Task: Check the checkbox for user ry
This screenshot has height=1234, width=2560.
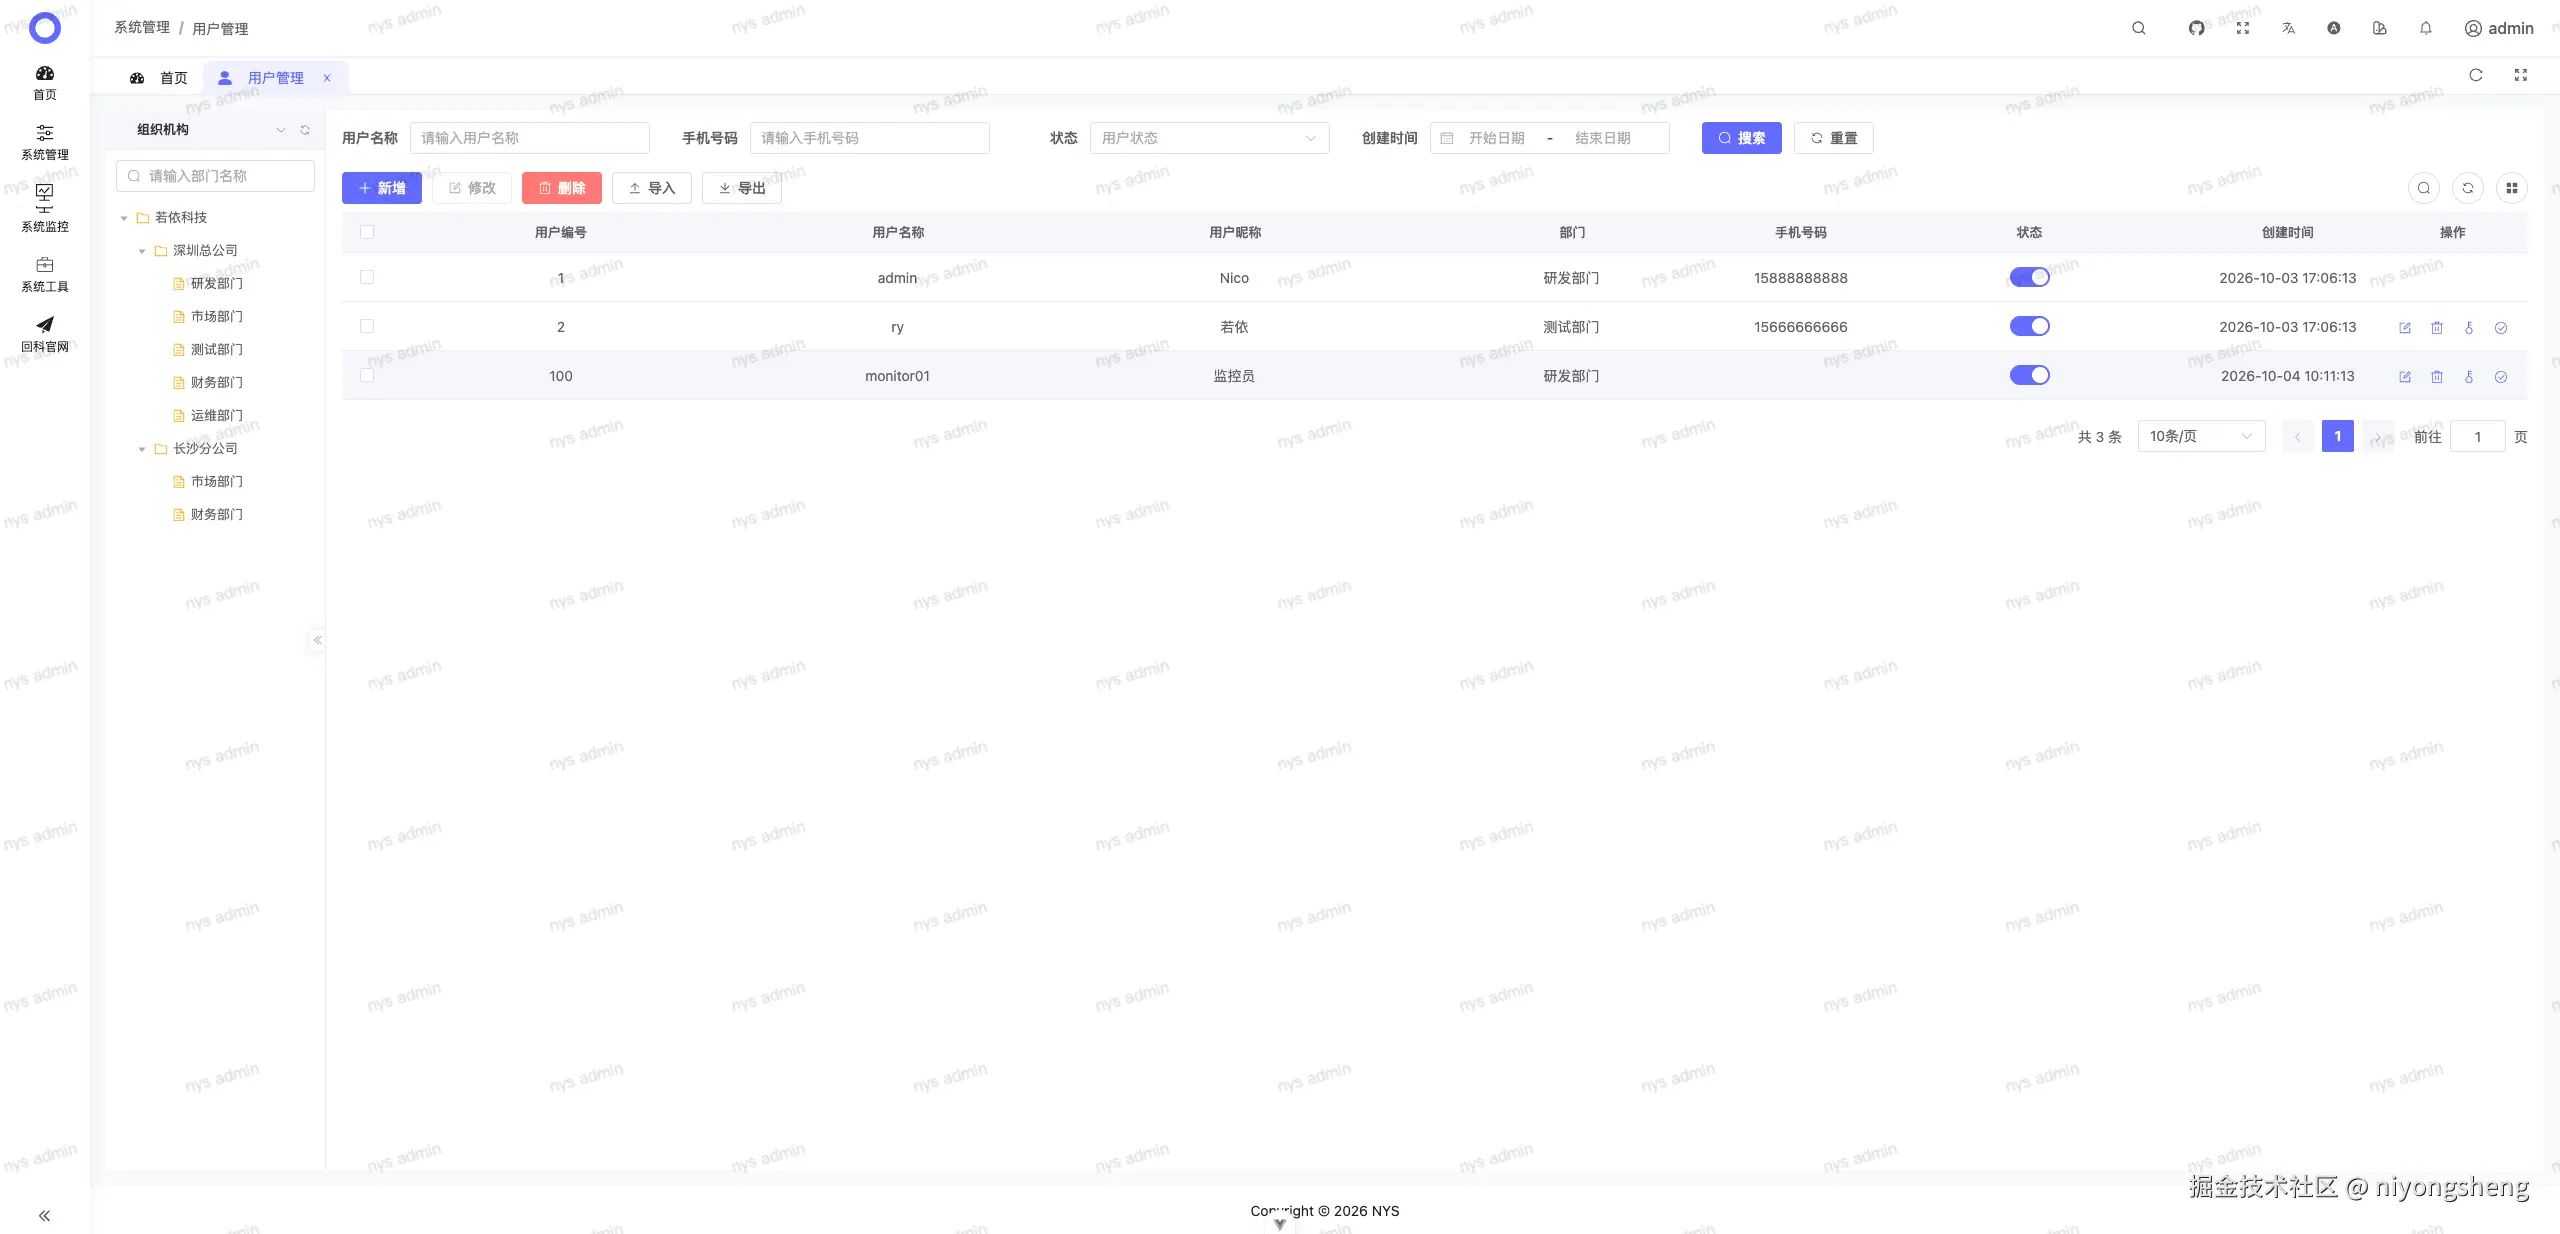Action: point(367,326)
